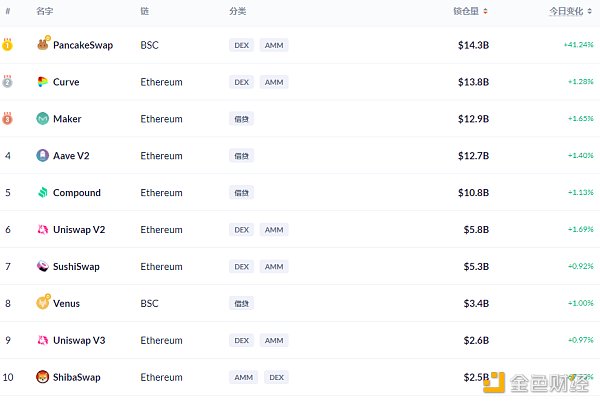Image resolution: width=600 pixels, height=404 pixels.
Task: Click the 分类 column header
Action: [237, 11]
